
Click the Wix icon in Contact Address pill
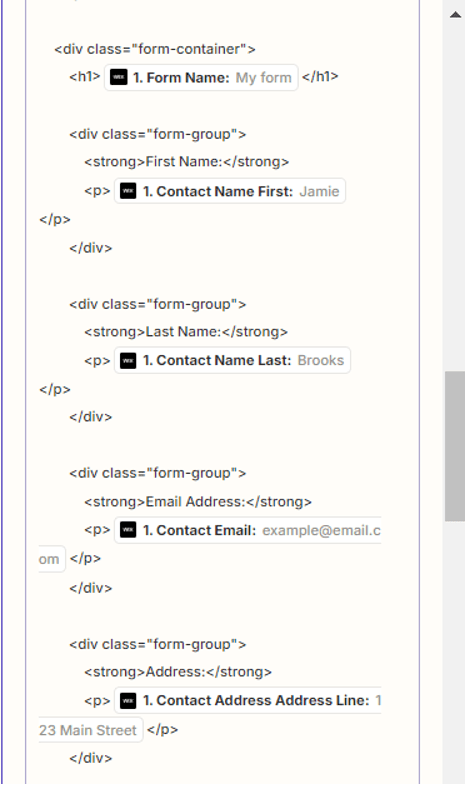128,700
